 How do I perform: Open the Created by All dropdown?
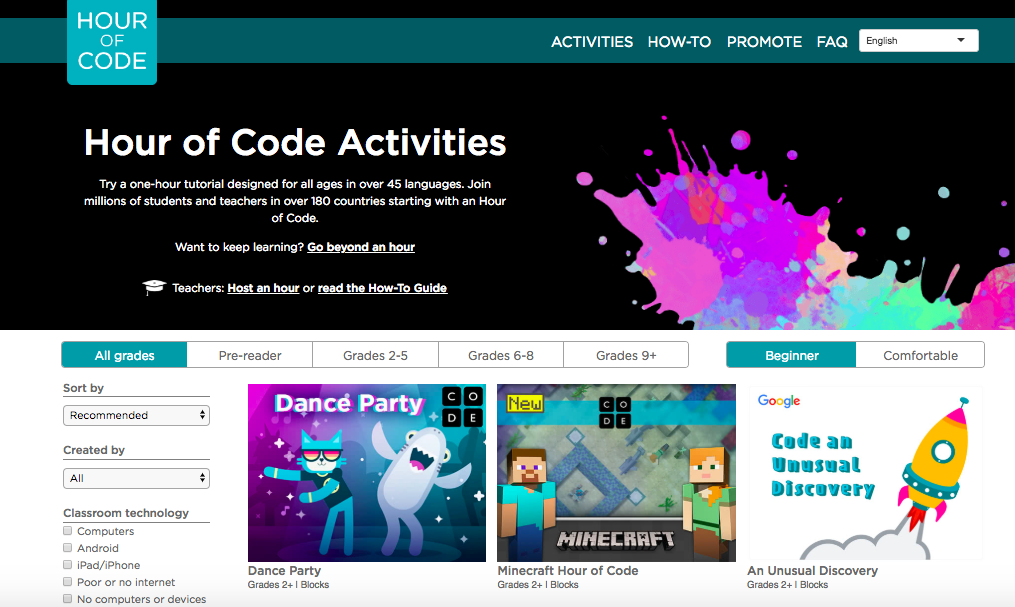tap(136, 478)
